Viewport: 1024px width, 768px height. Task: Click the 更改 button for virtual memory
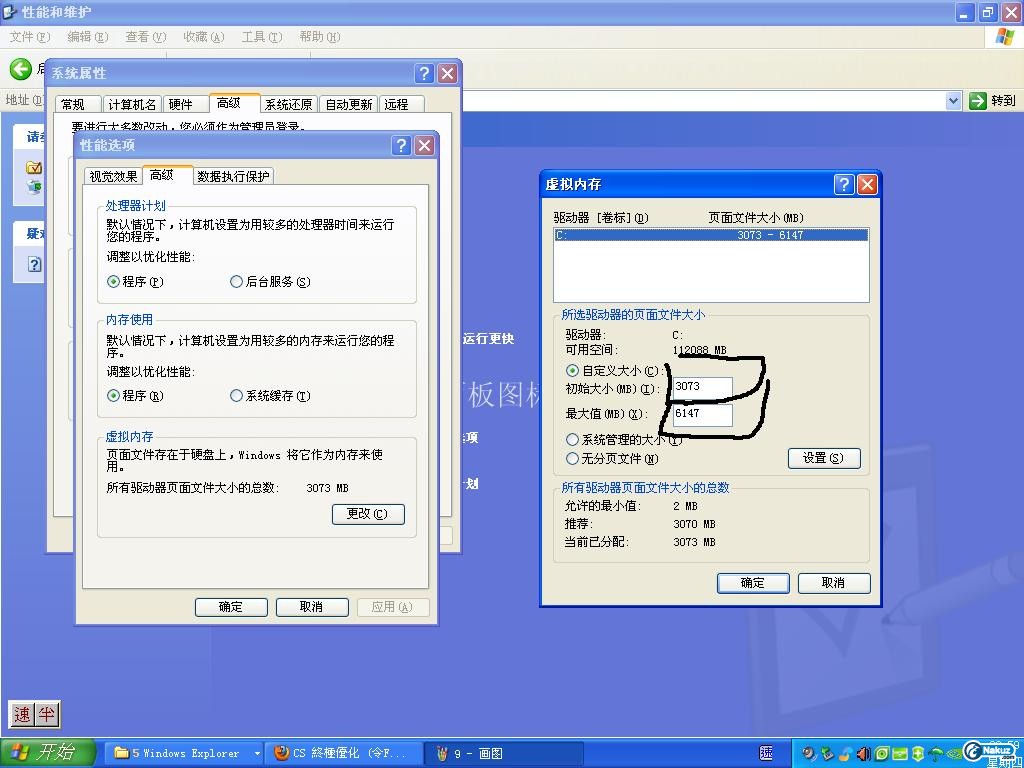tap(368, 514)
